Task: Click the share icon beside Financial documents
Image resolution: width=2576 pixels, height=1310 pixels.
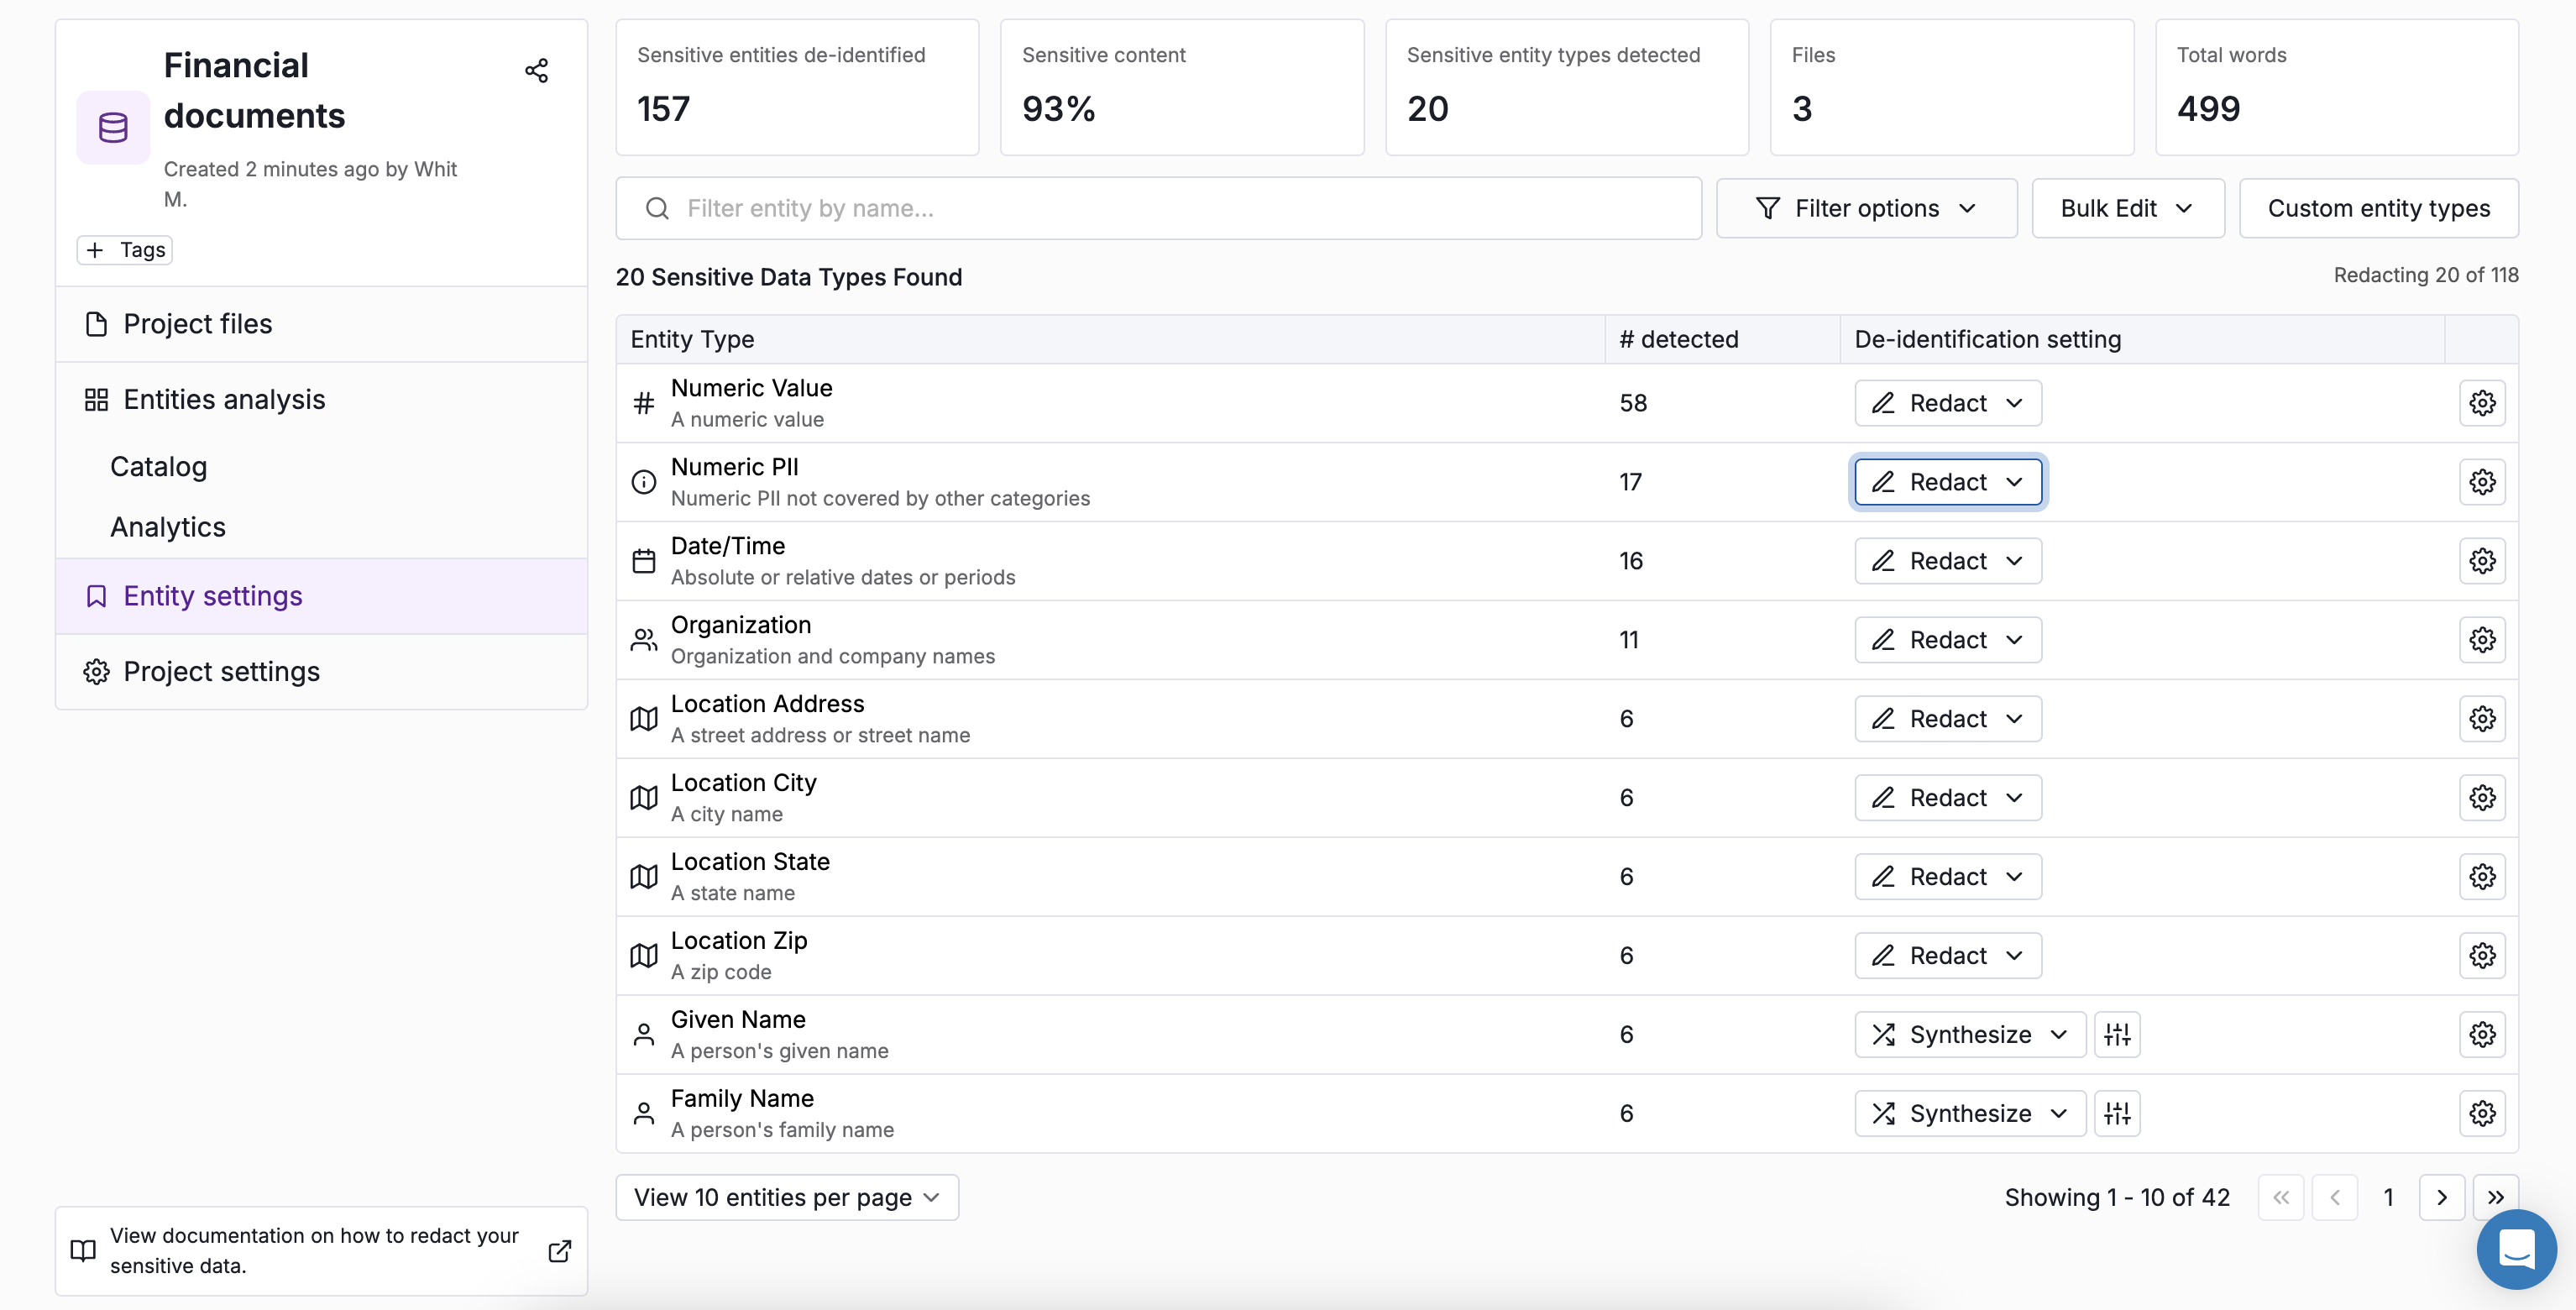Action: (x=536, y=70)
